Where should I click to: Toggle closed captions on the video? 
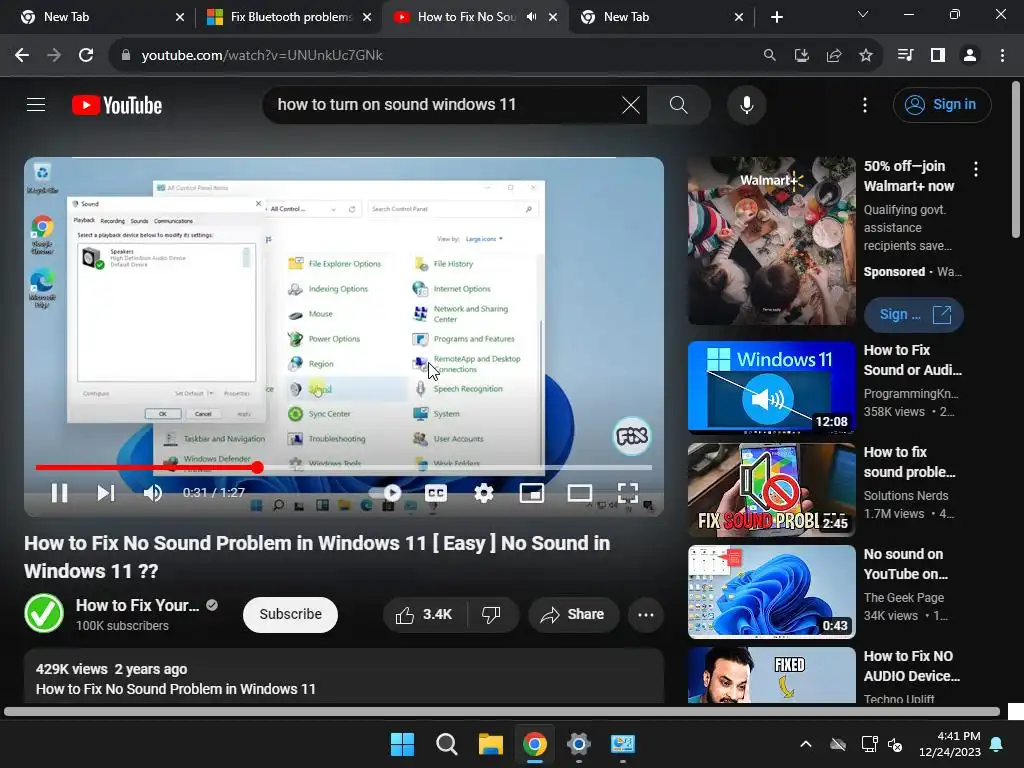(436, 493)
